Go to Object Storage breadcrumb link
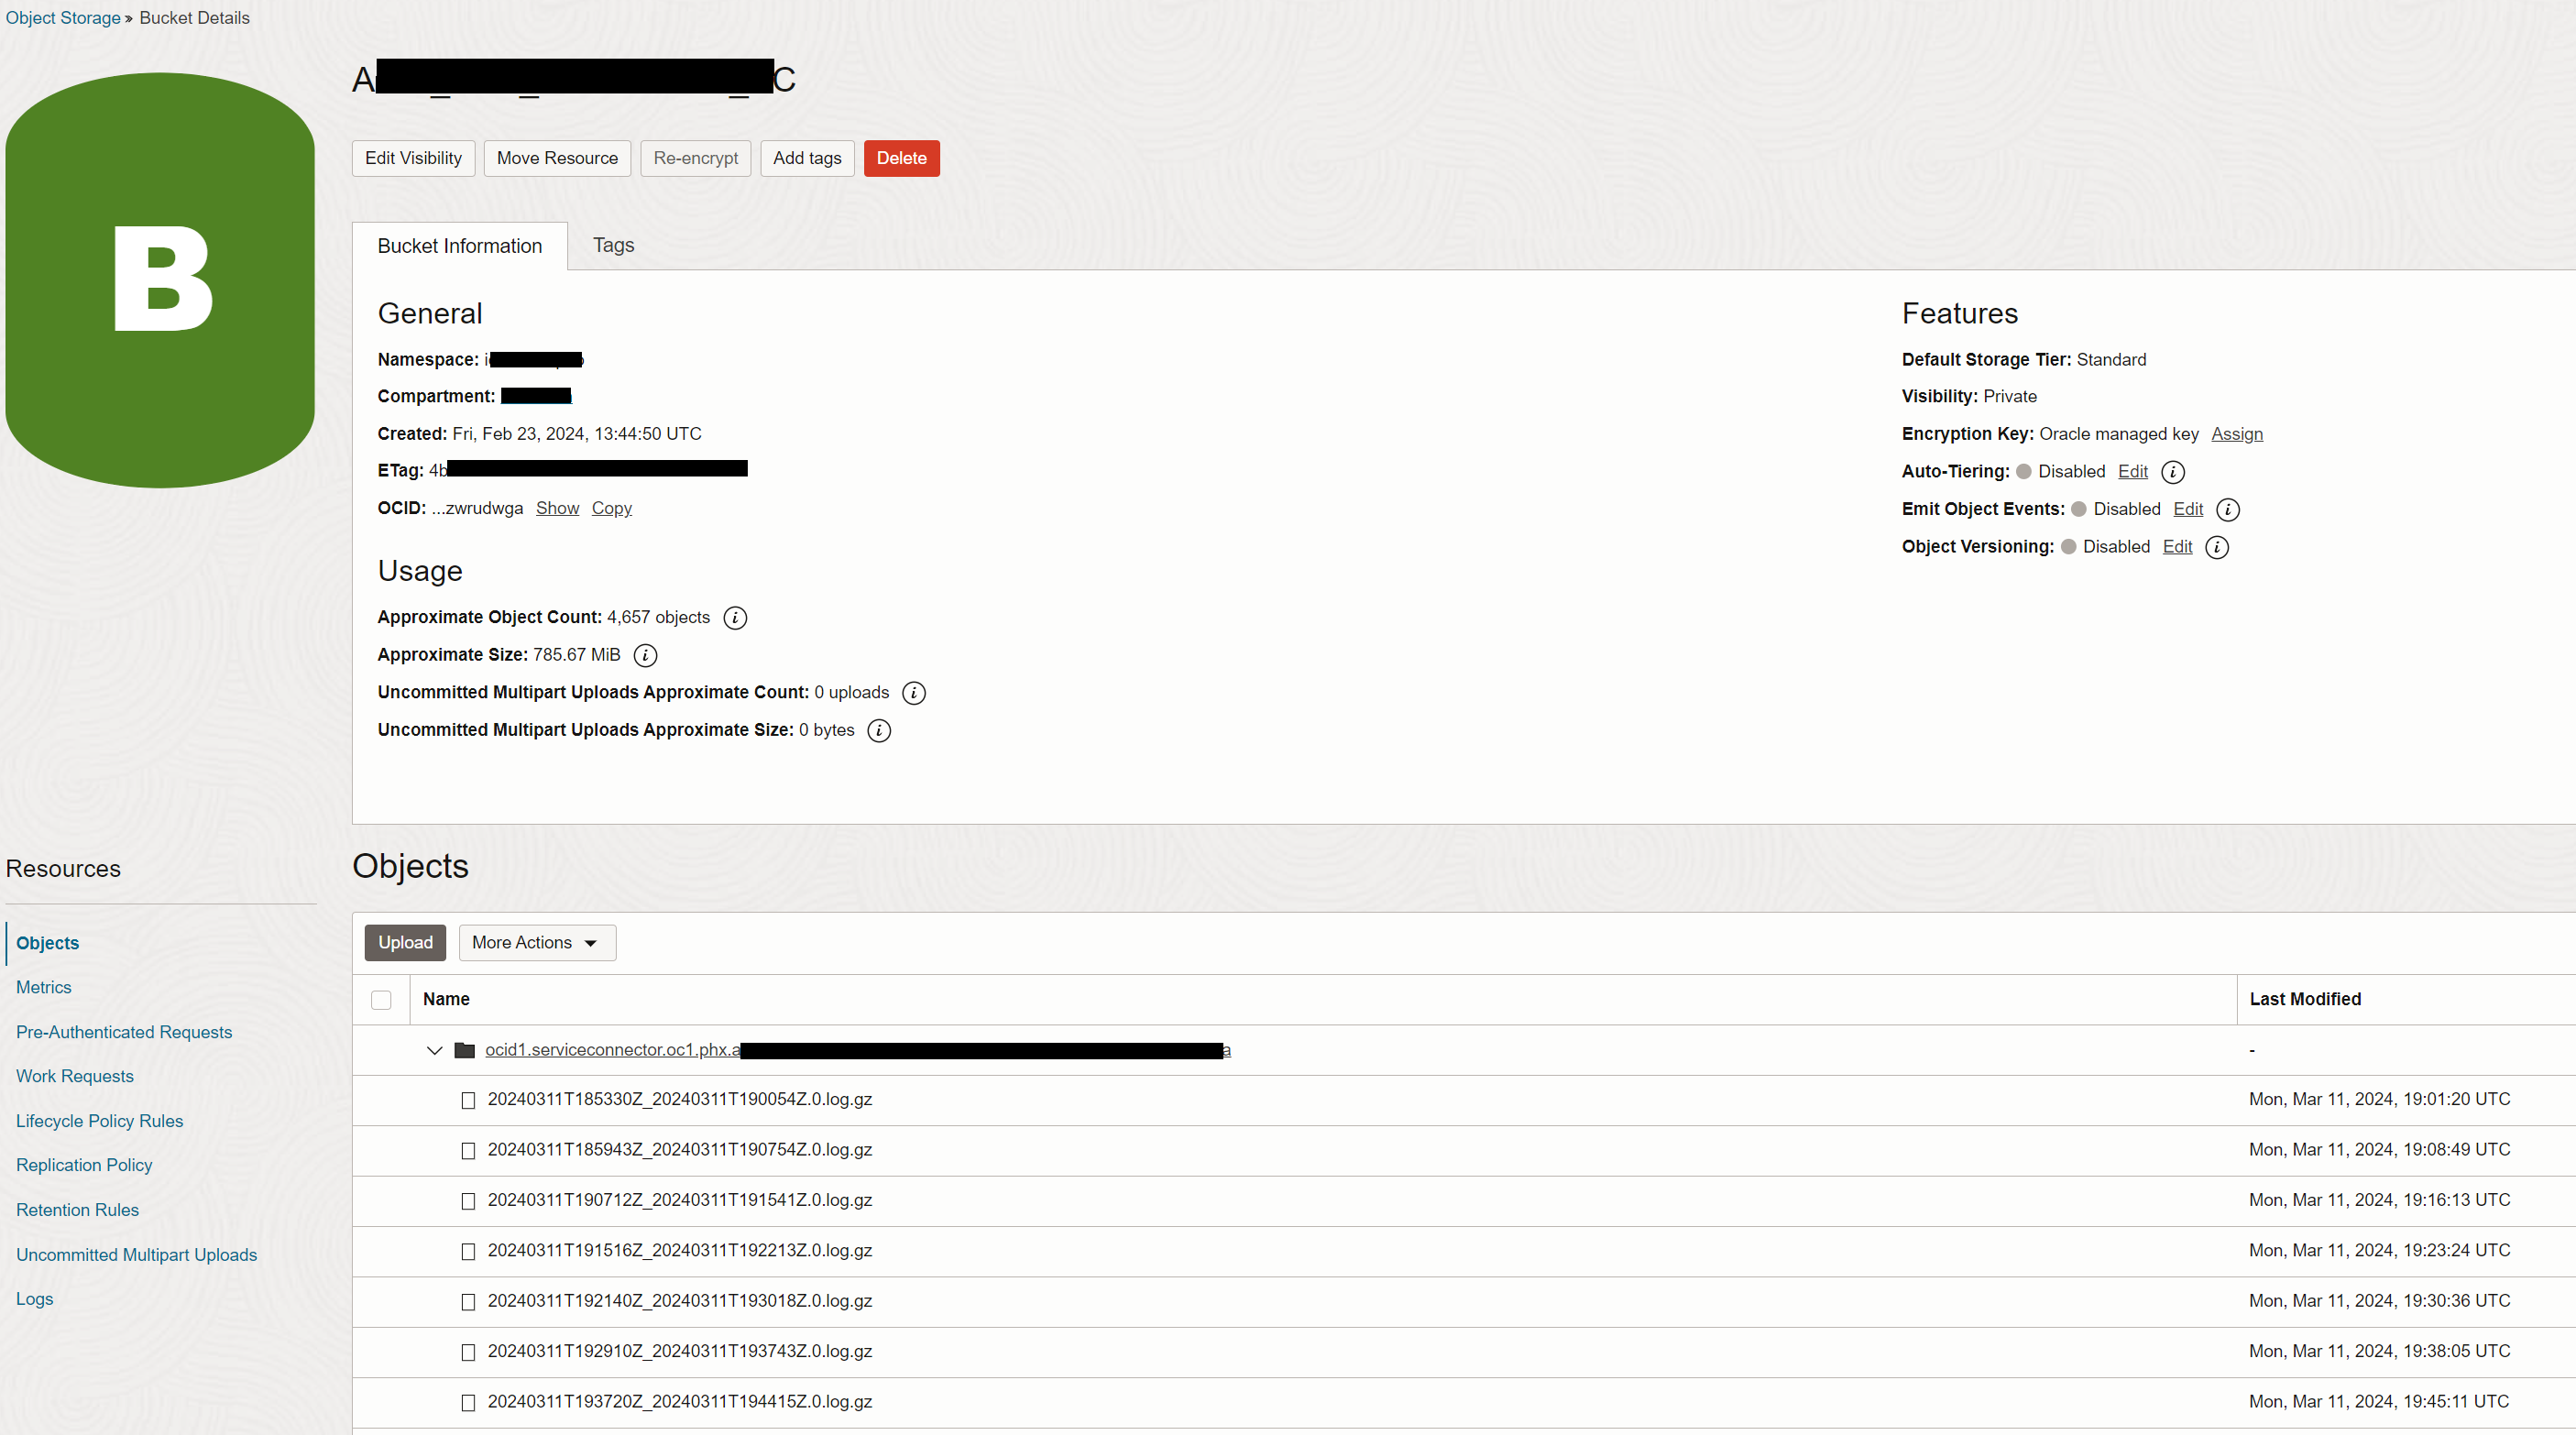The width and height of the screenshot is (2576, 1435). [62, 18]
